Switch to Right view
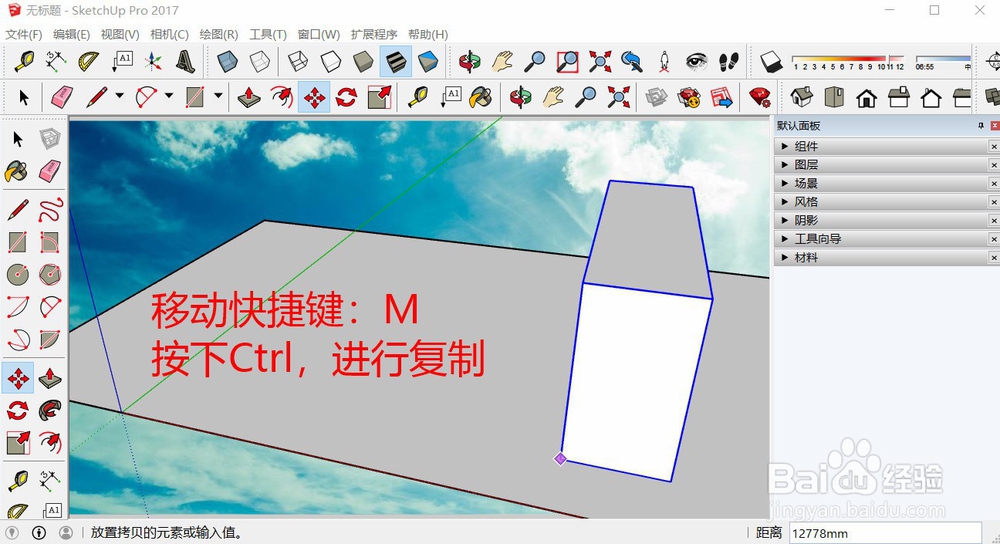Screen dimensions: 1000x544 [899, 98]
